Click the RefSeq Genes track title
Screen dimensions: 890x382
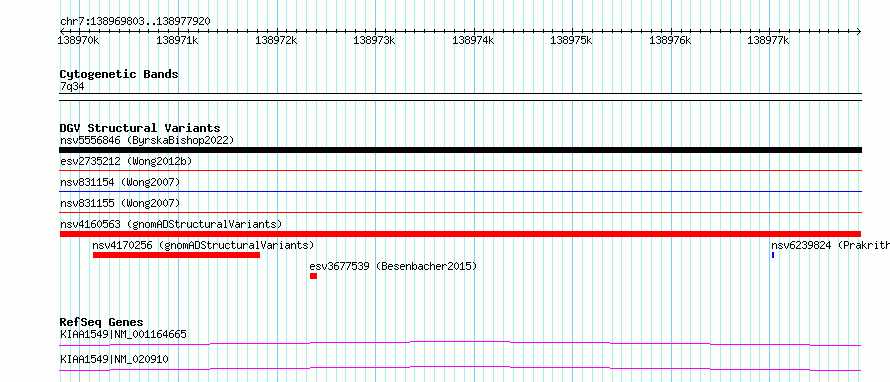click(x=102, y=322)
